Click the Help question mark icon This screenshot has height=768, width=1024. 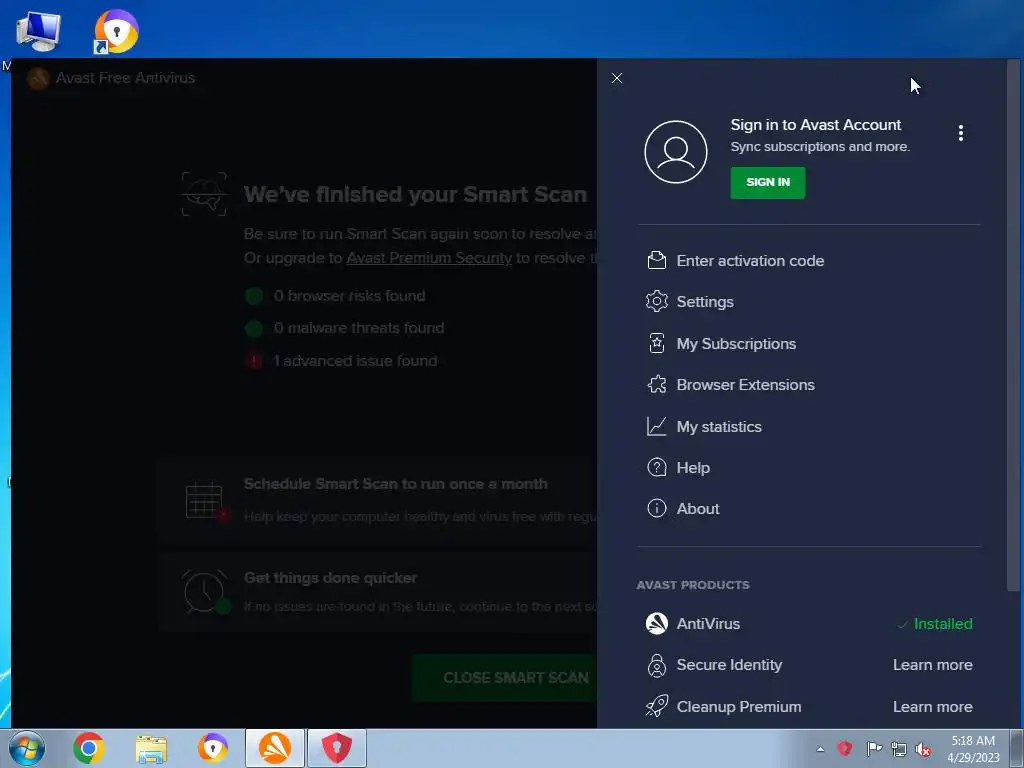click(656, 467)
